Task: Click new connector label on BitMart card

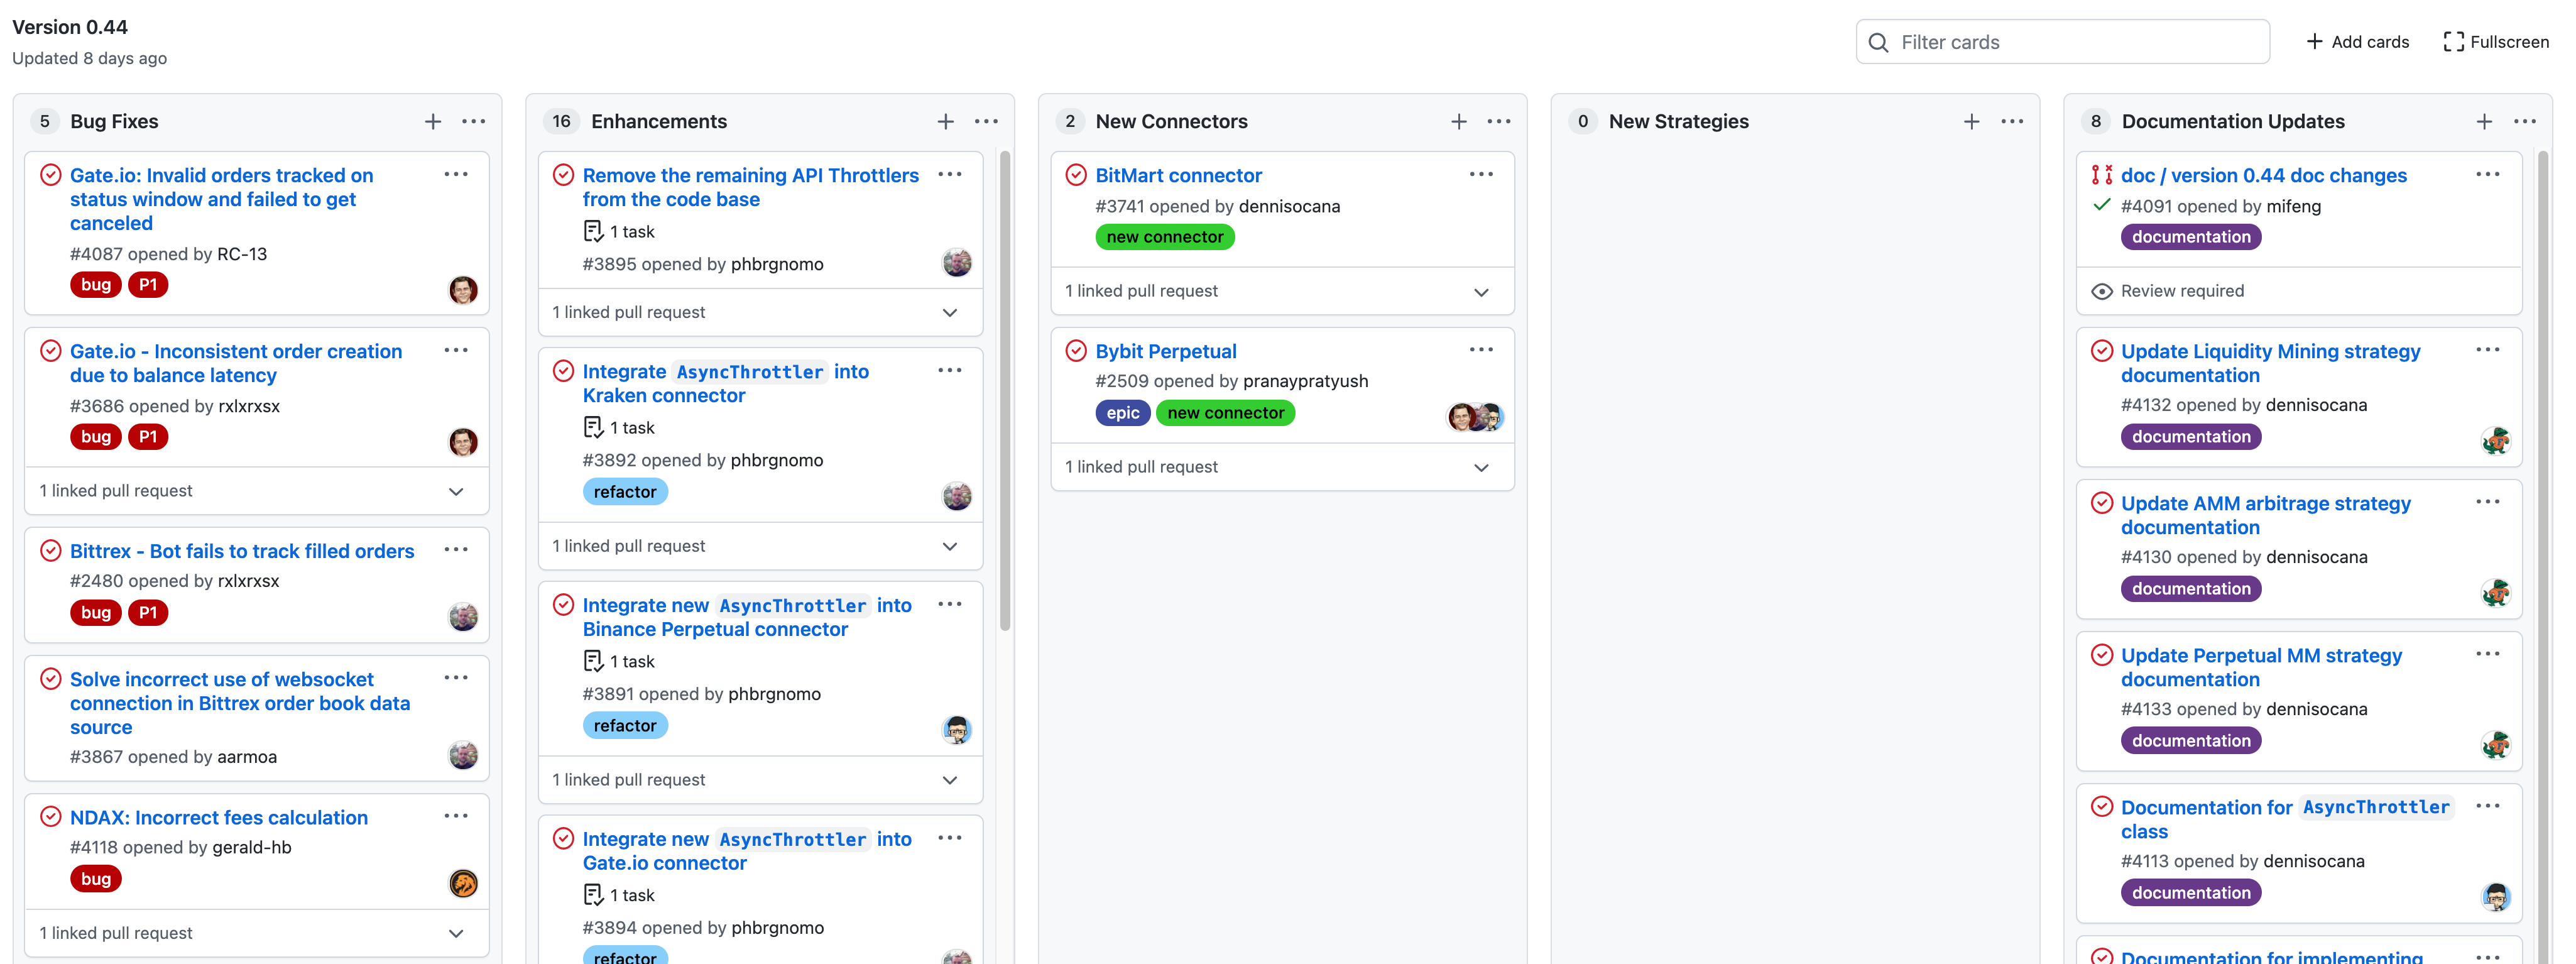Action: click(x=1165, y=237)
